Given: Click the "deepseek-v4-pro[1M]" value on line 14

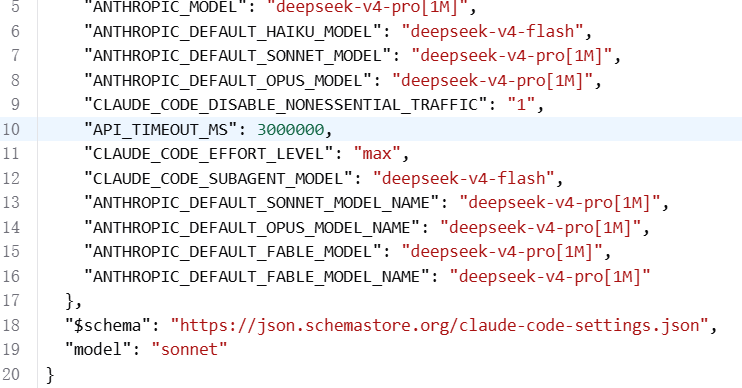Looking at the screenshot, I should point(540,228).
